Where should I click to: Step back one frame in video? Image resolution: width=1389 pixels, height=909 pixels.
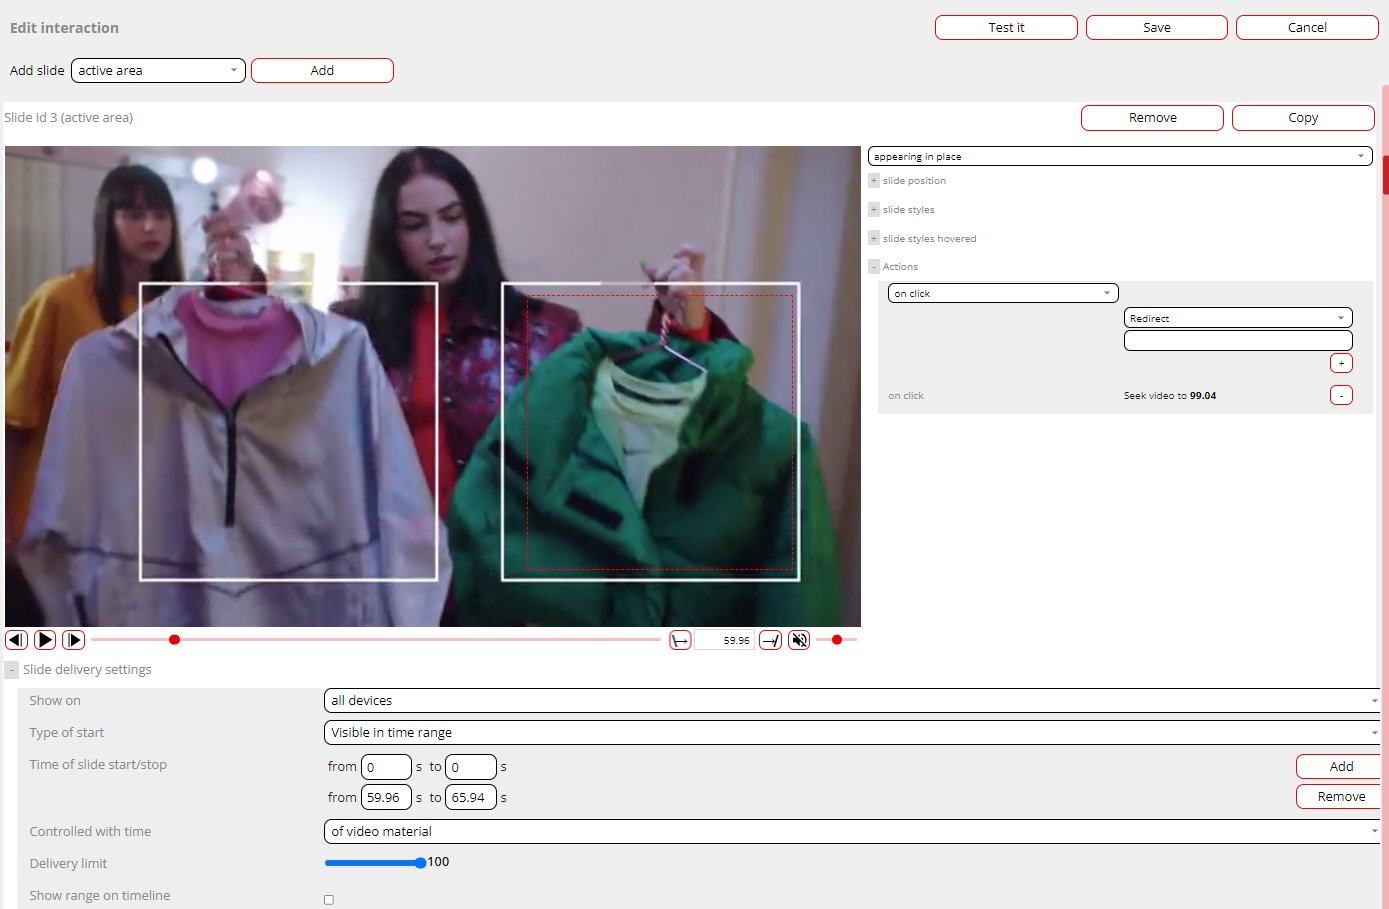pyautogui.click(x=16, y=640)
